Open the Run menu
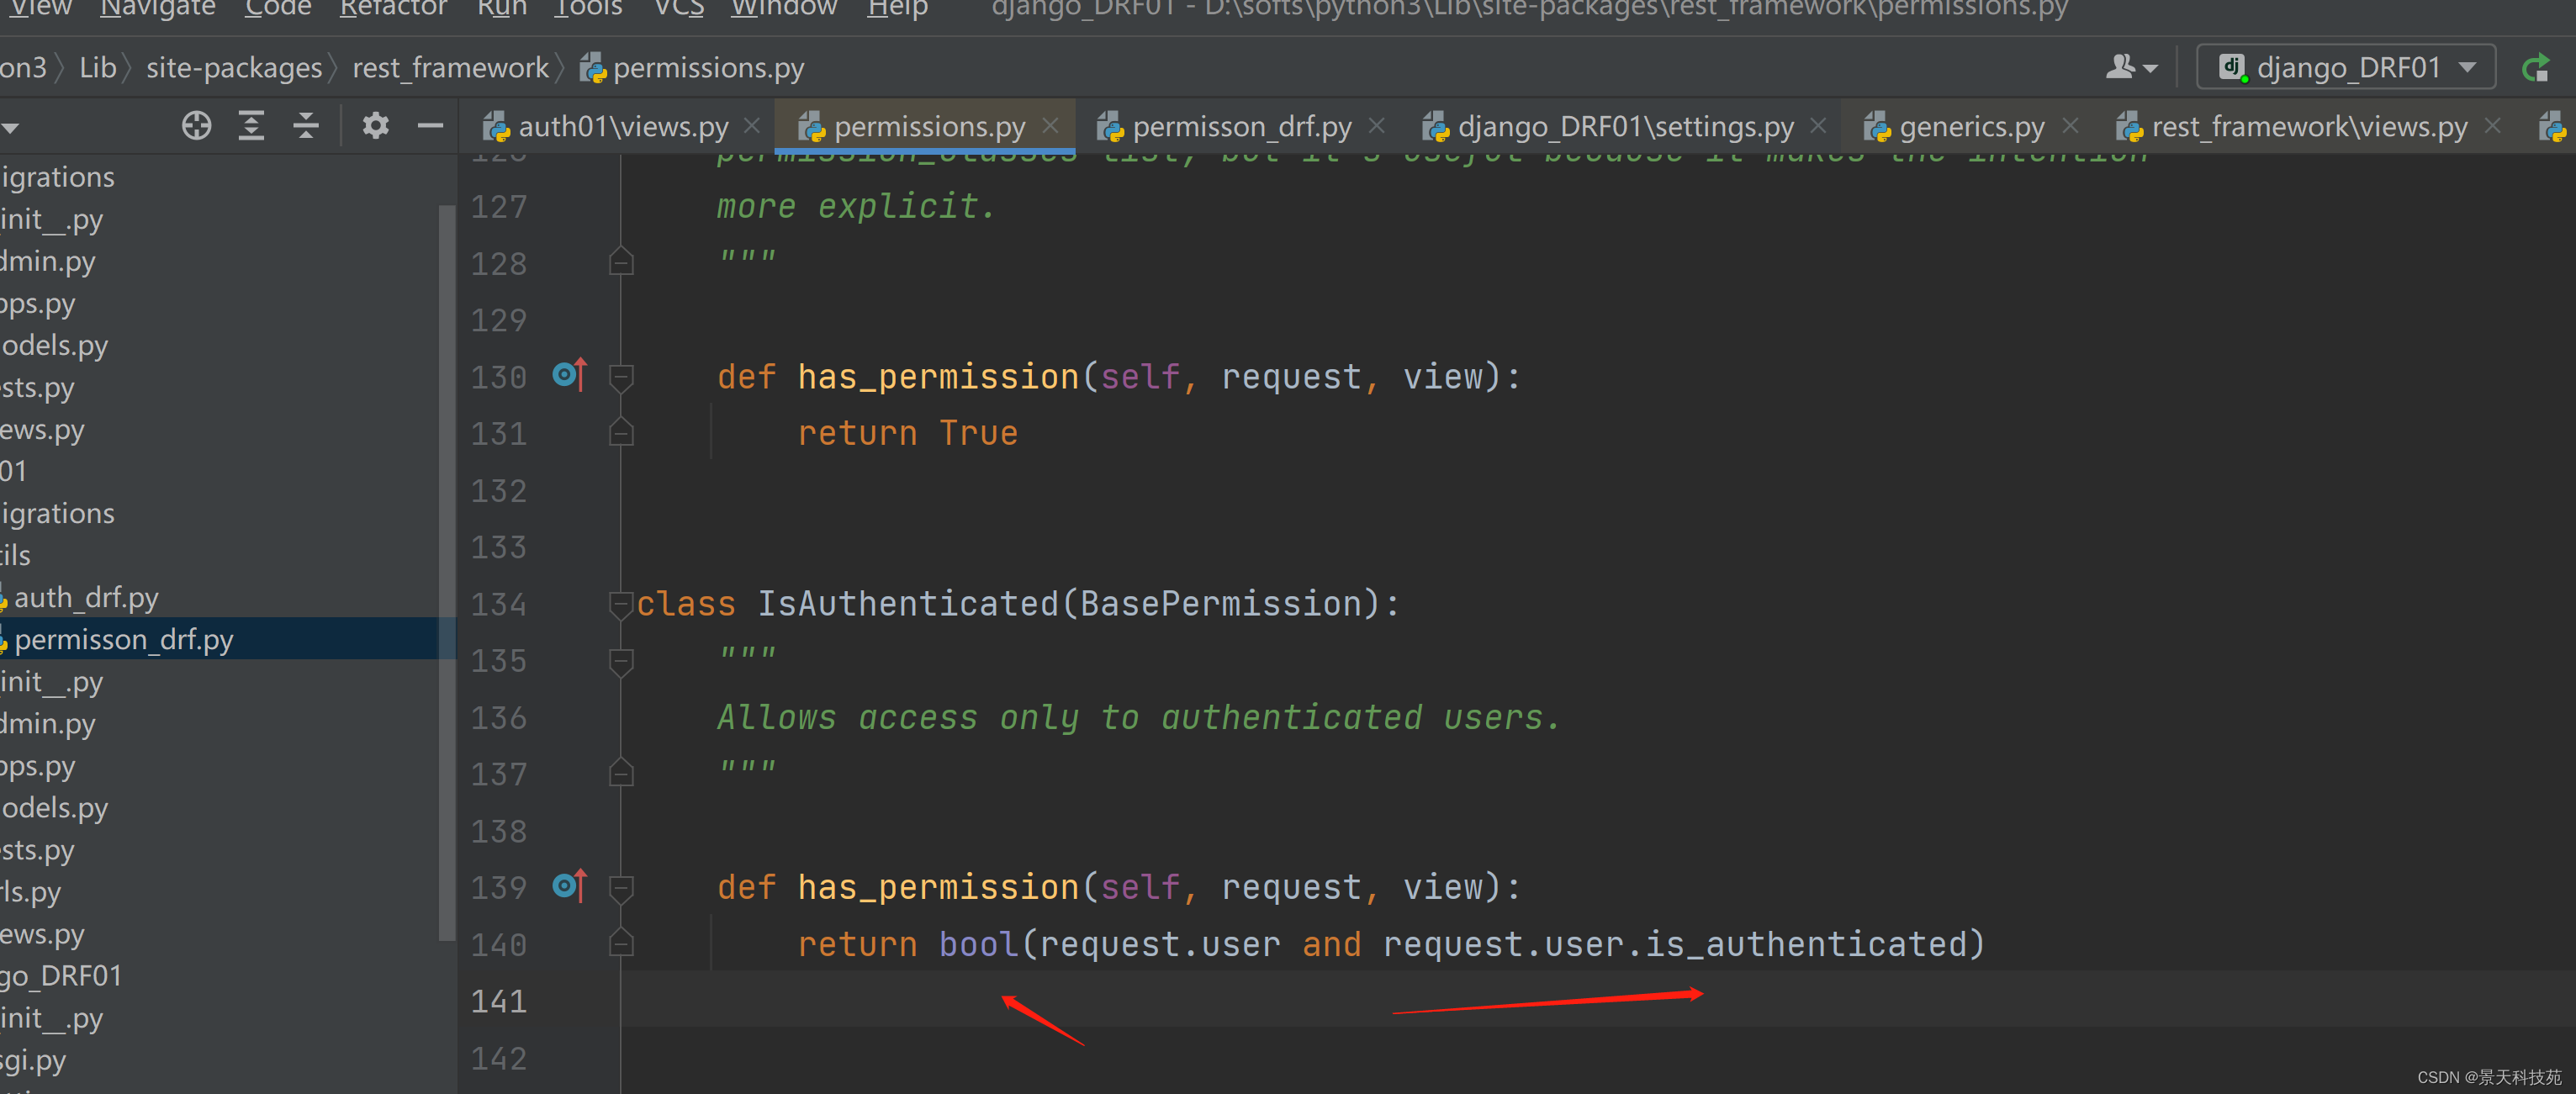This screenshot has height=1094, width=2576. point(501,9)
